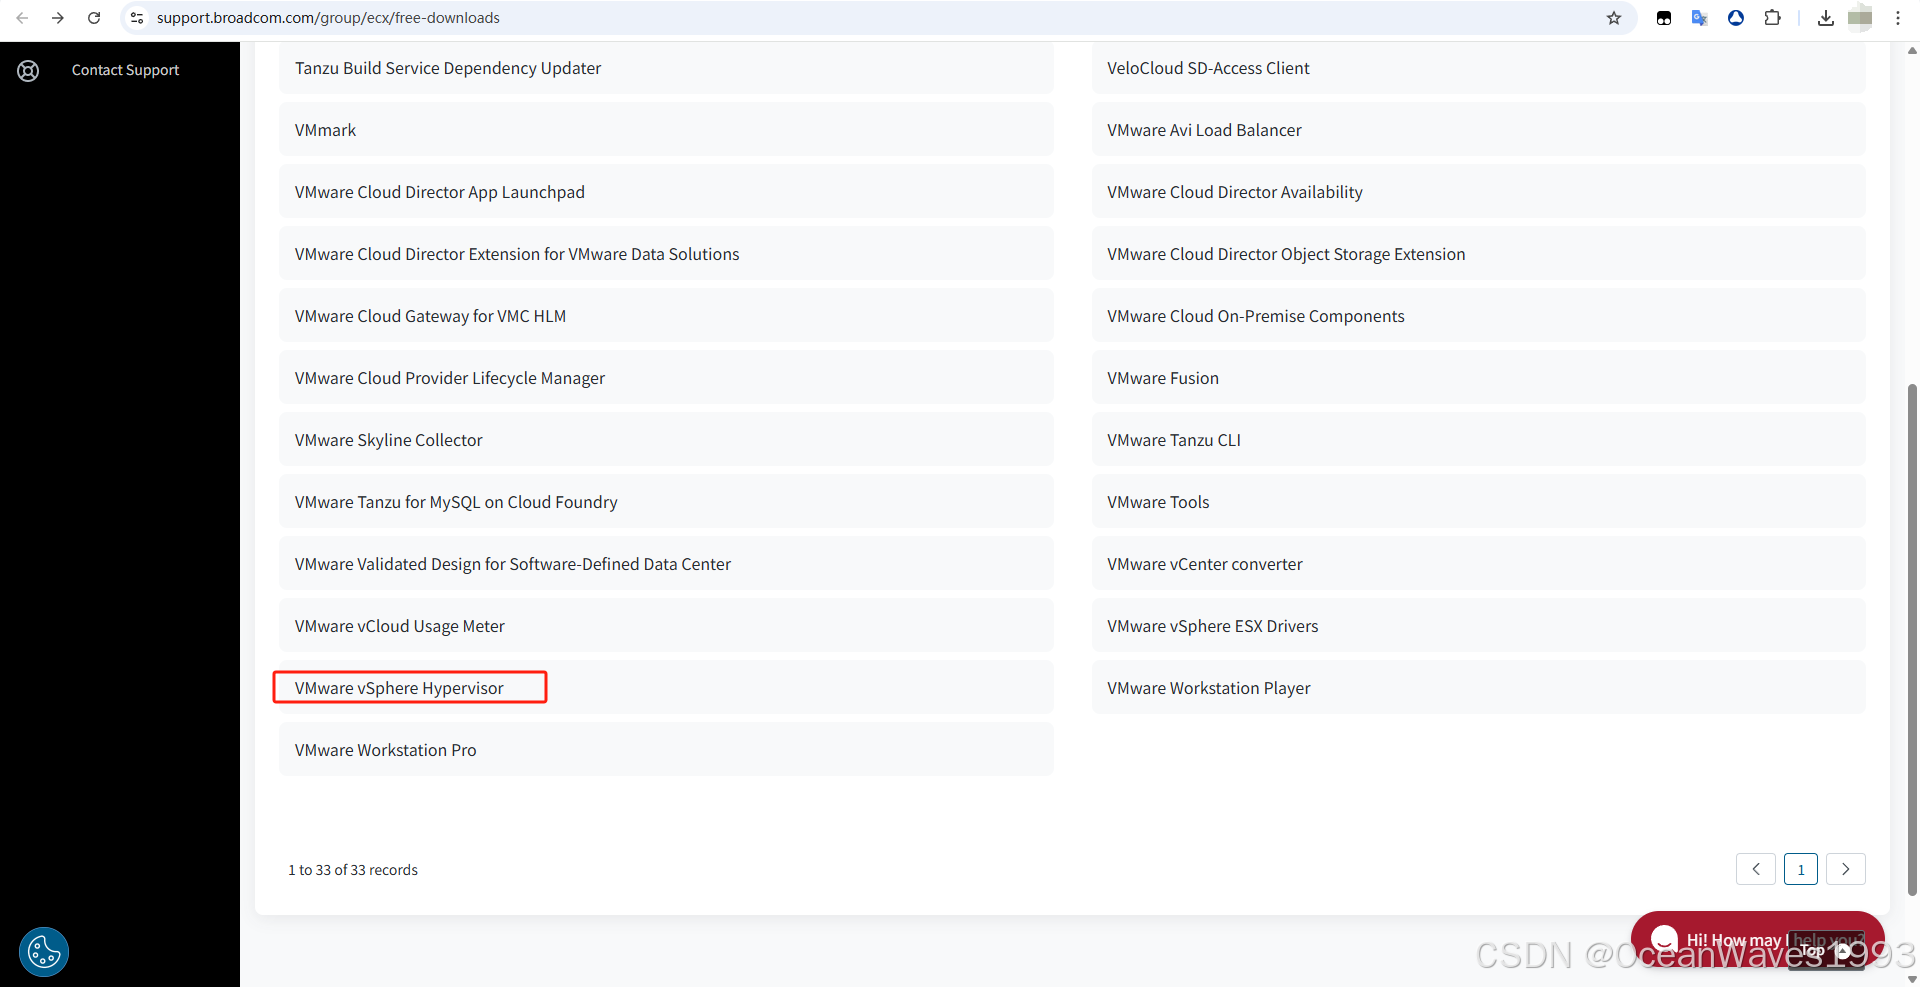Open VMware Workstation Pro
This screenshot has height=987, width=1920.
click(666, 750)
